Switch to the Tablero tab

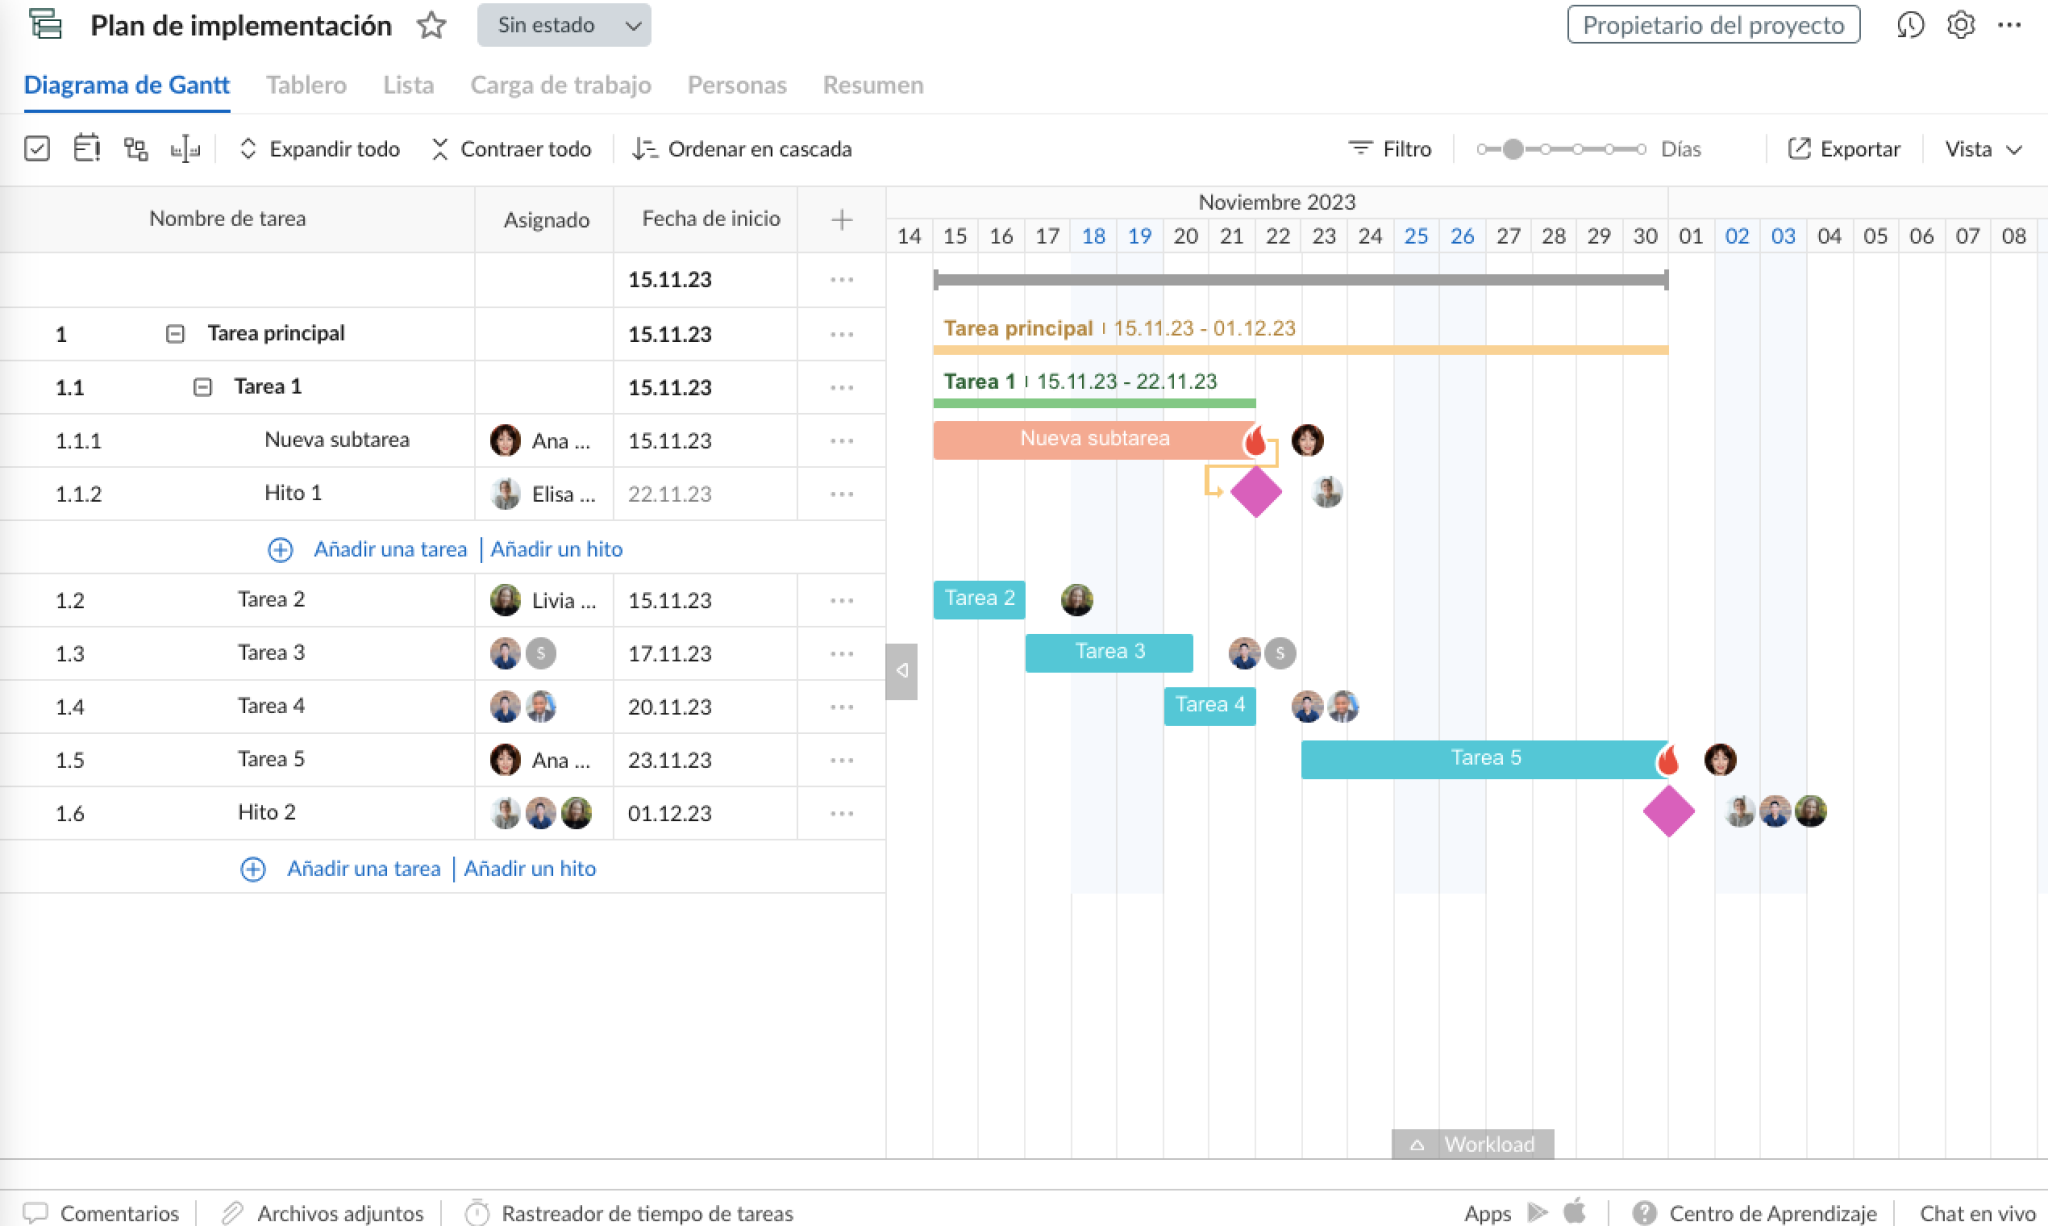pos(305,85)
